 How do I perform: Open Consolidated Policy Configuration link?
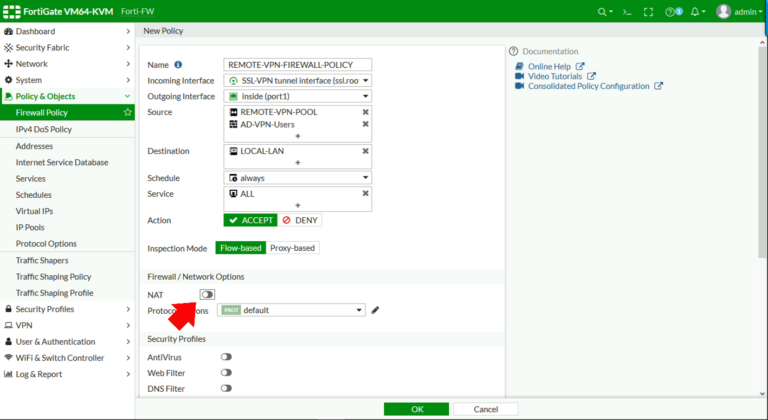point(589,86)
